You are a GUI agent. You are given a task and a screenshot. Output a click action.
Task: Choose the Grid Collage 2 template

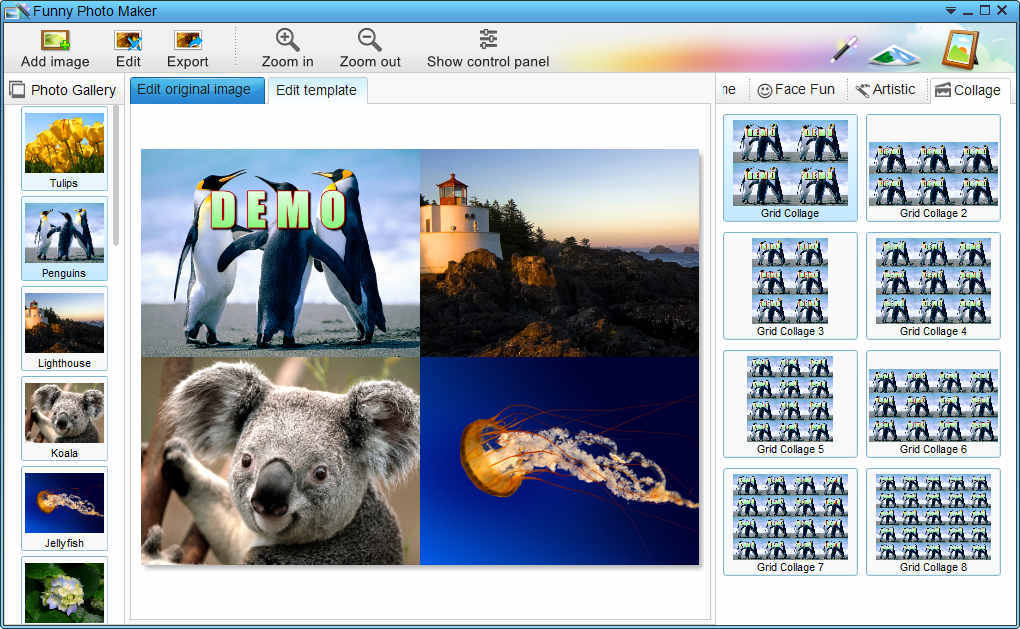tap(933, 168)
